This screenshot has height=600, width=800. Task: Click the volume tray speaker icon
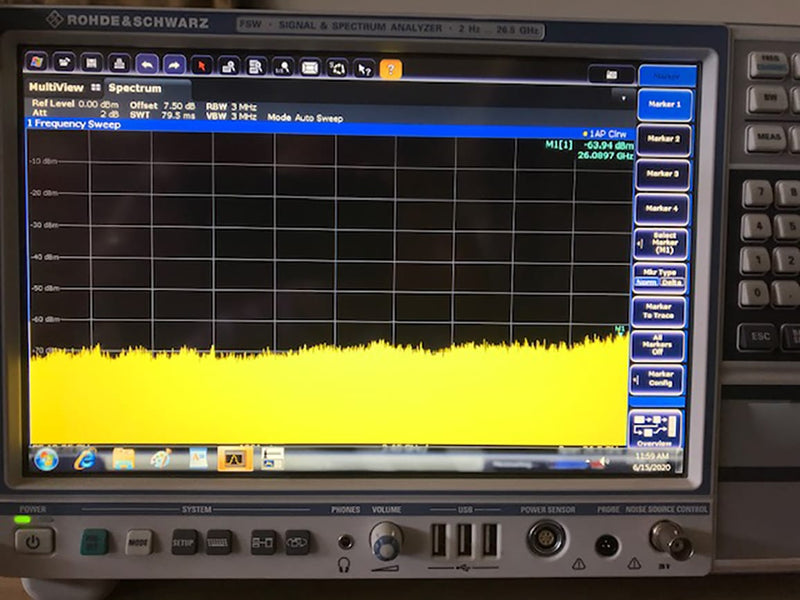[x=604, y=462]
